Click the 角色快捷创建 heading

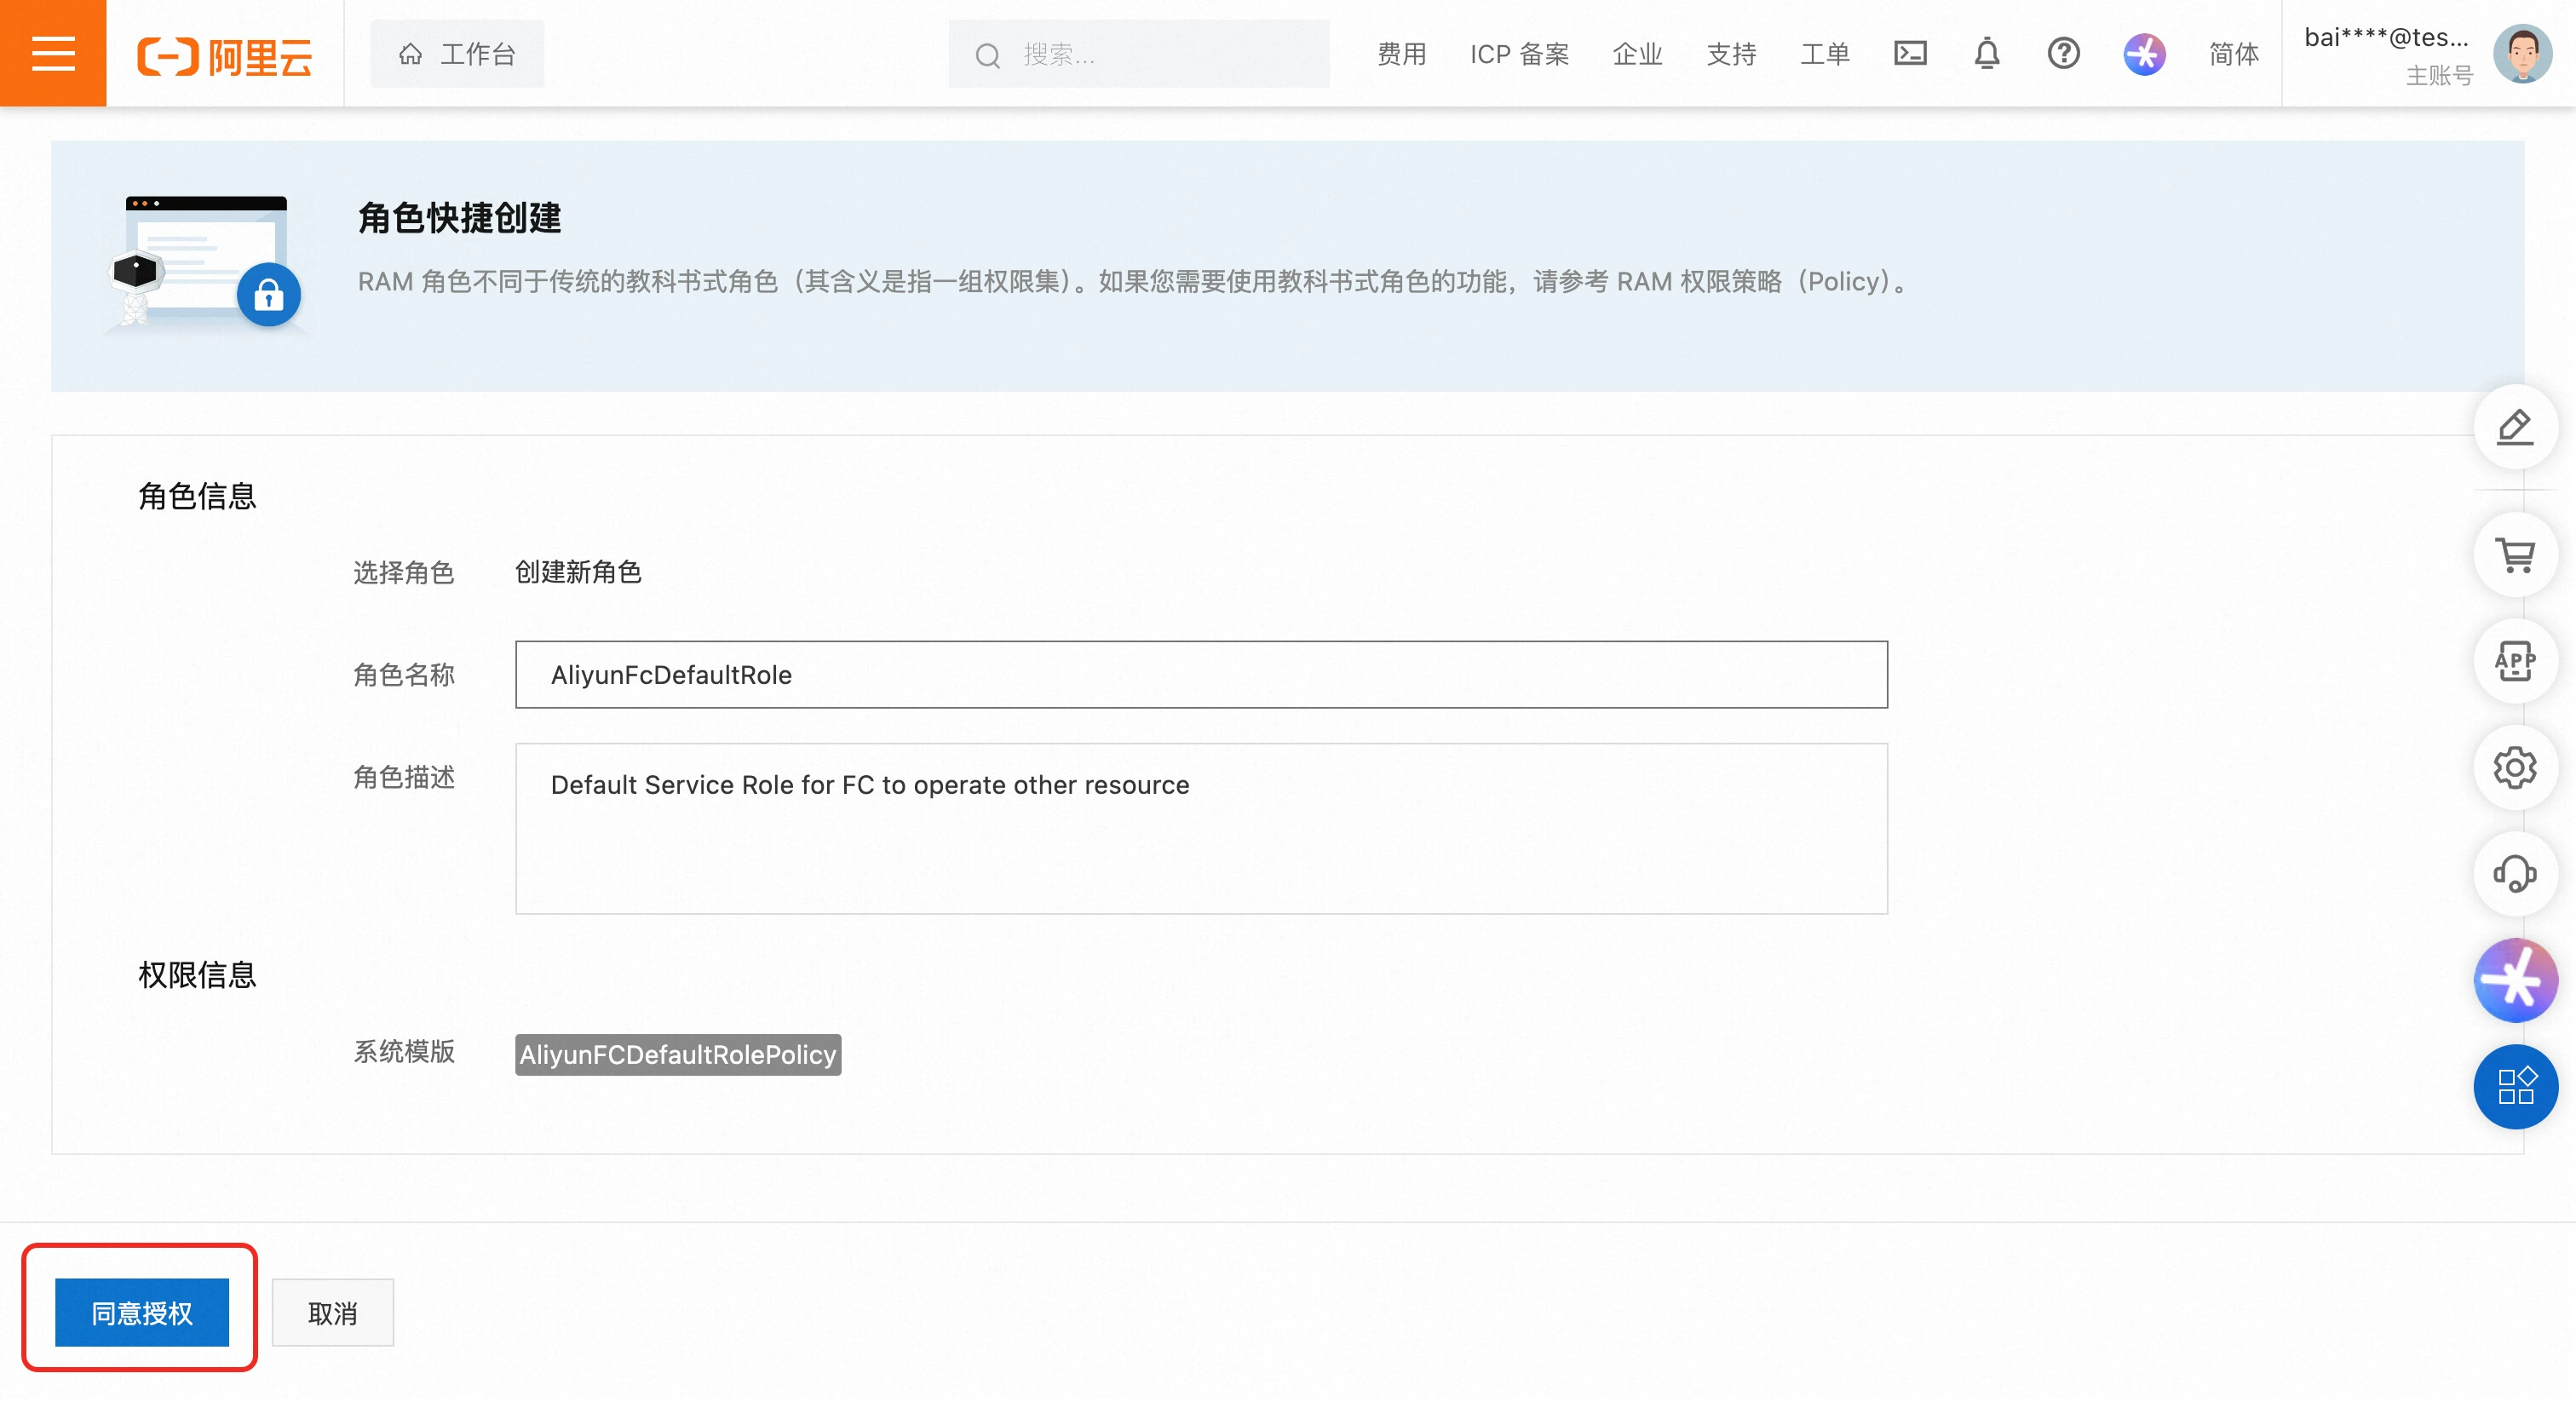click(459, 217)
